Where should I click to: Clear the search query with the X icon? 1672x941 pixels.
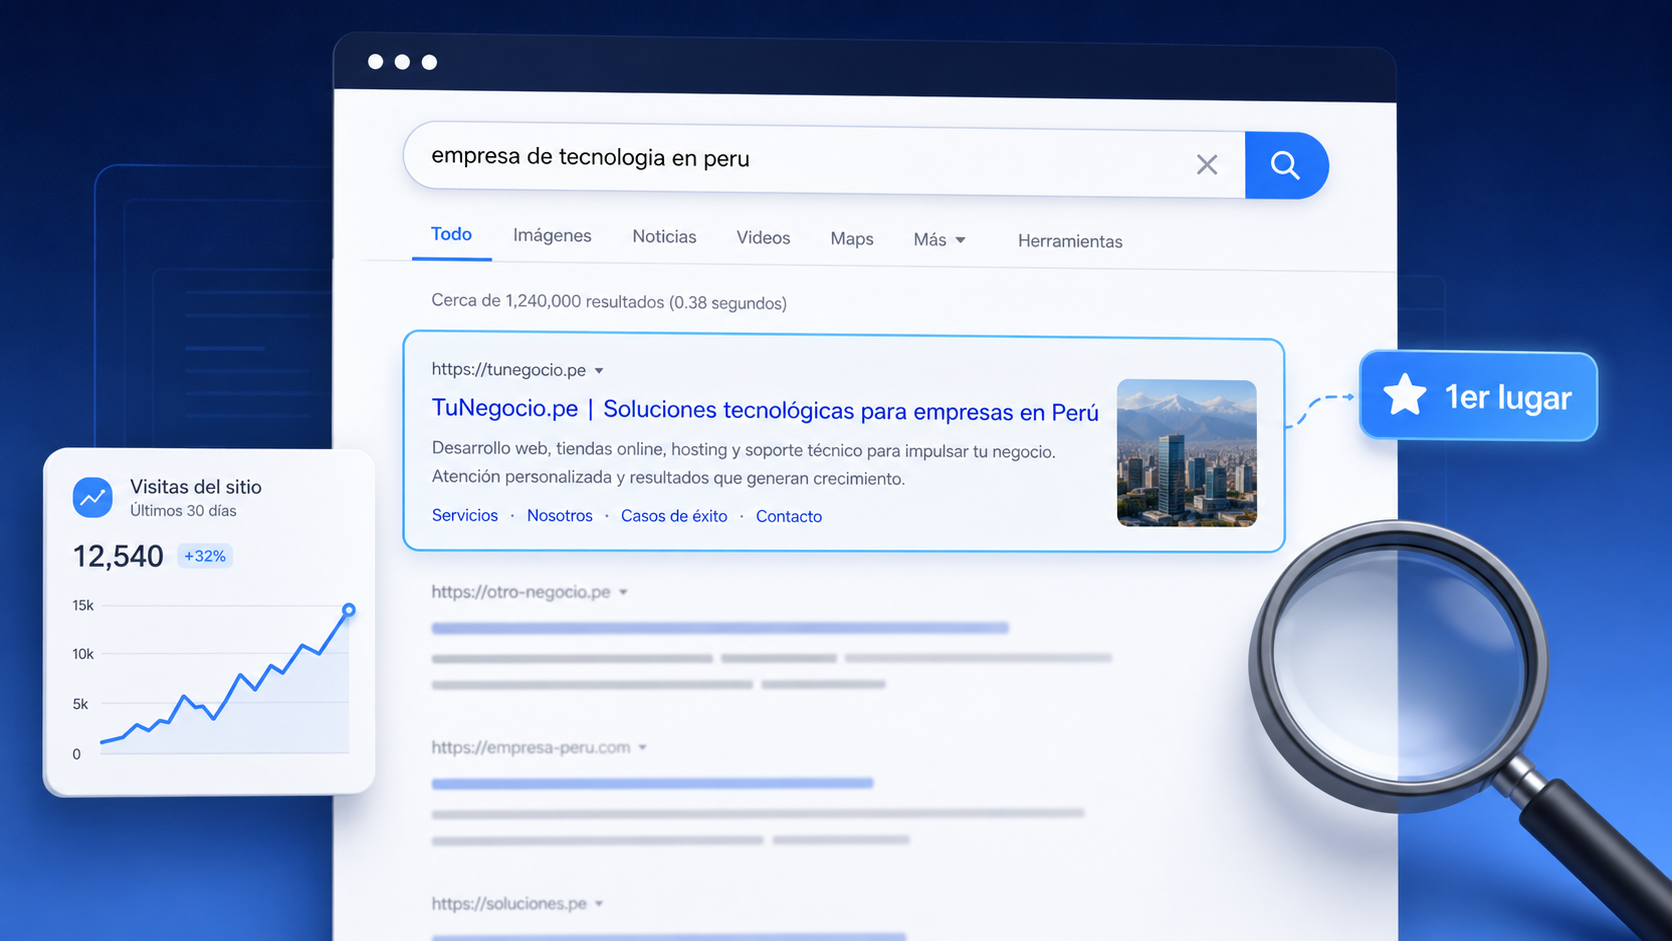tap(1207, 164)
